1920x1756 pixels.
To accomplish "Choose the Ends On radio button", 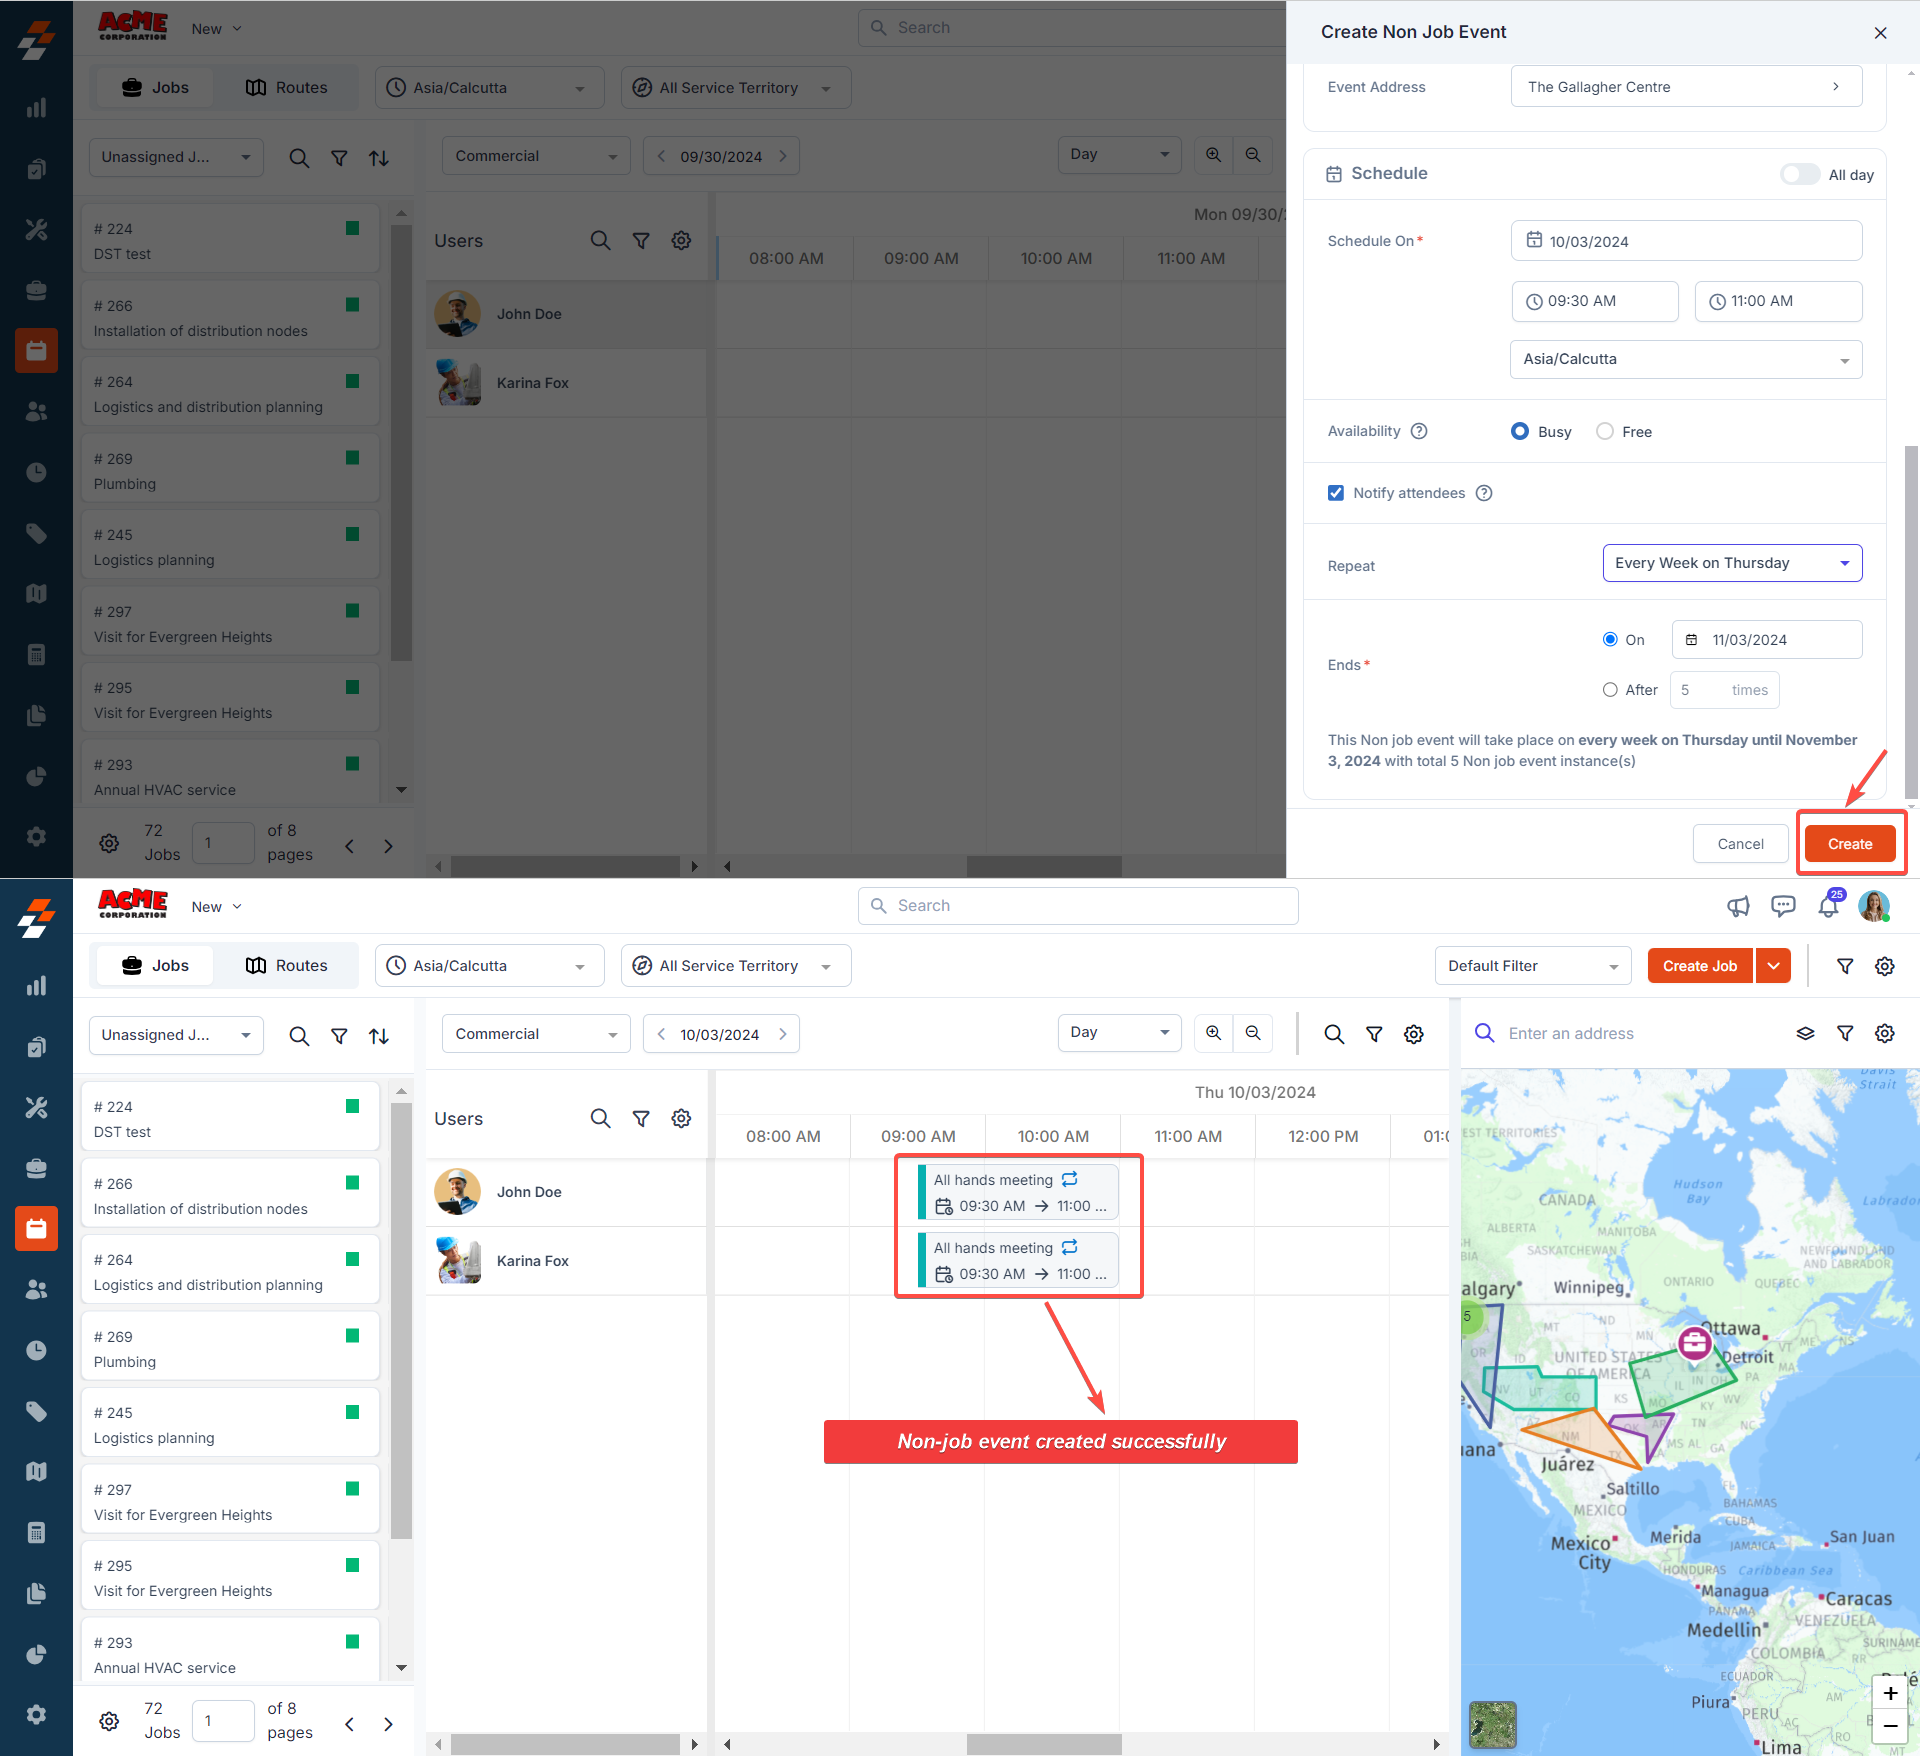I will click(x=1610, y=639).
